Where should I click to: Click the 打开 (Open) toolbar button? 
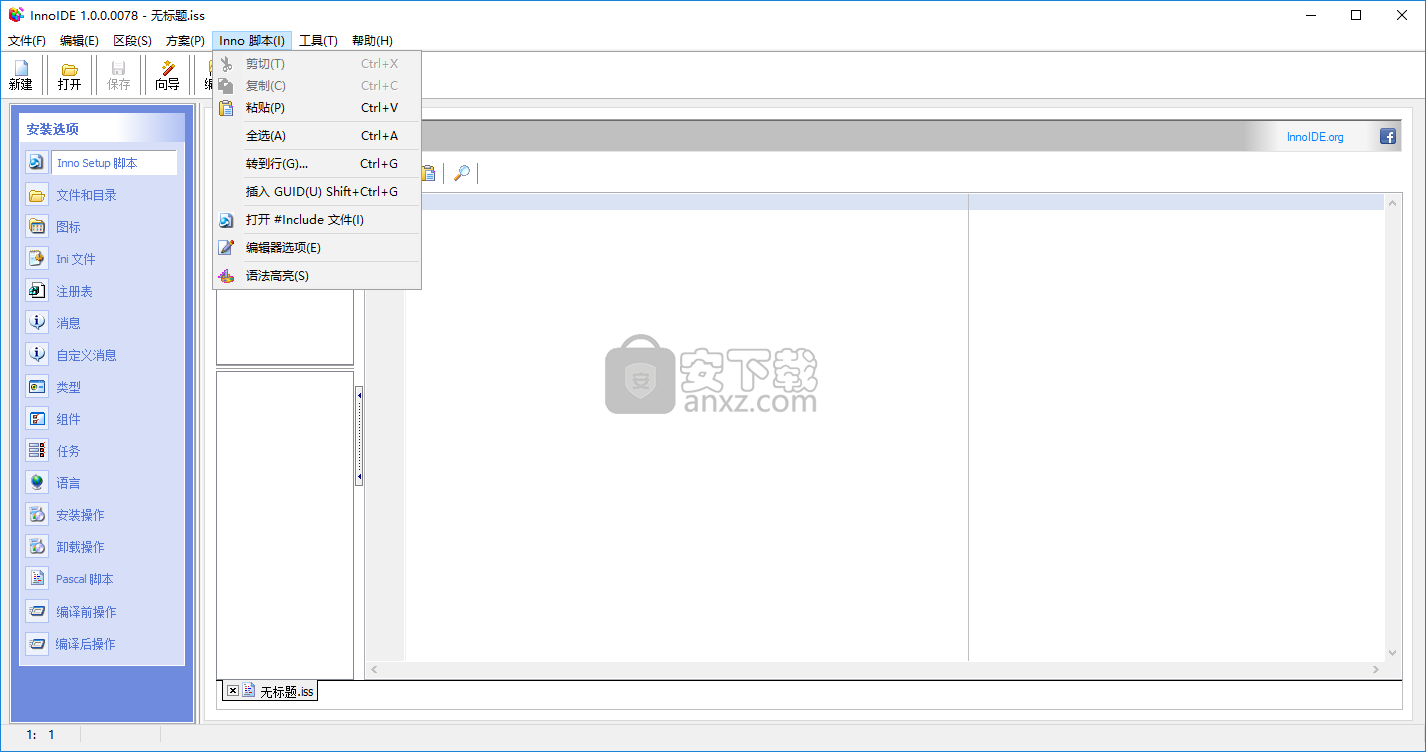tap(69, 75)
